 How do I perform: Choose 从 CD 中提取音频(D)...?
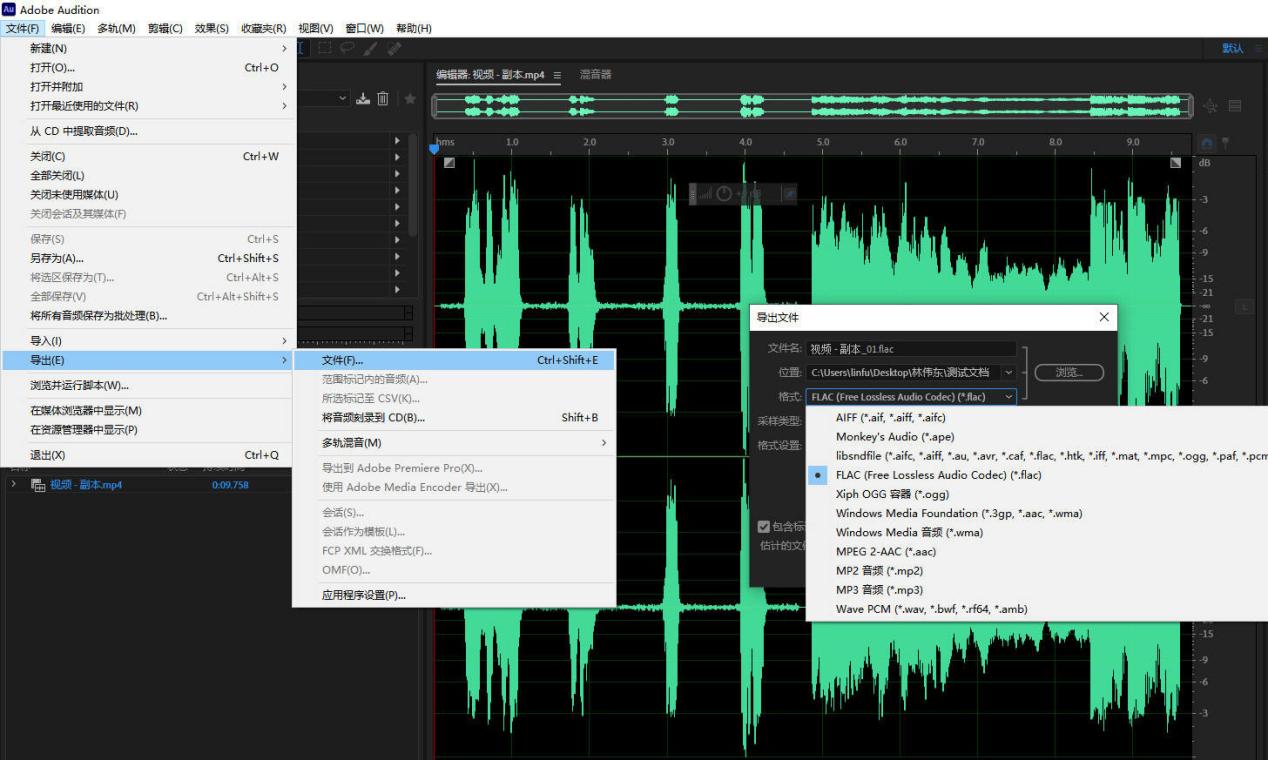pyautogui.click(x=148, y=131)
